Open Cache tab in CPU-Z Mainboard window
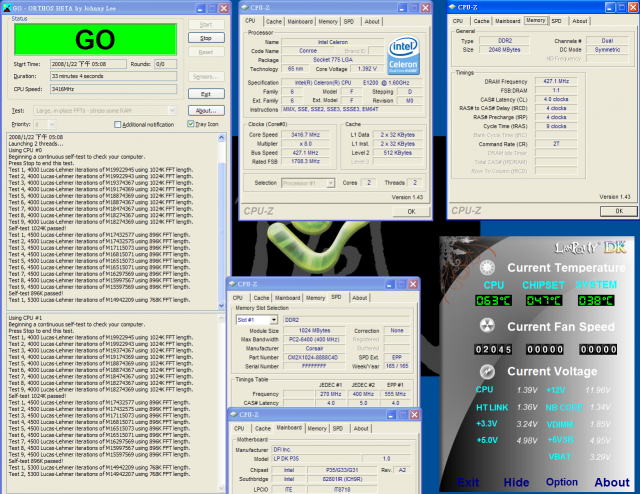 click(262, 429)
